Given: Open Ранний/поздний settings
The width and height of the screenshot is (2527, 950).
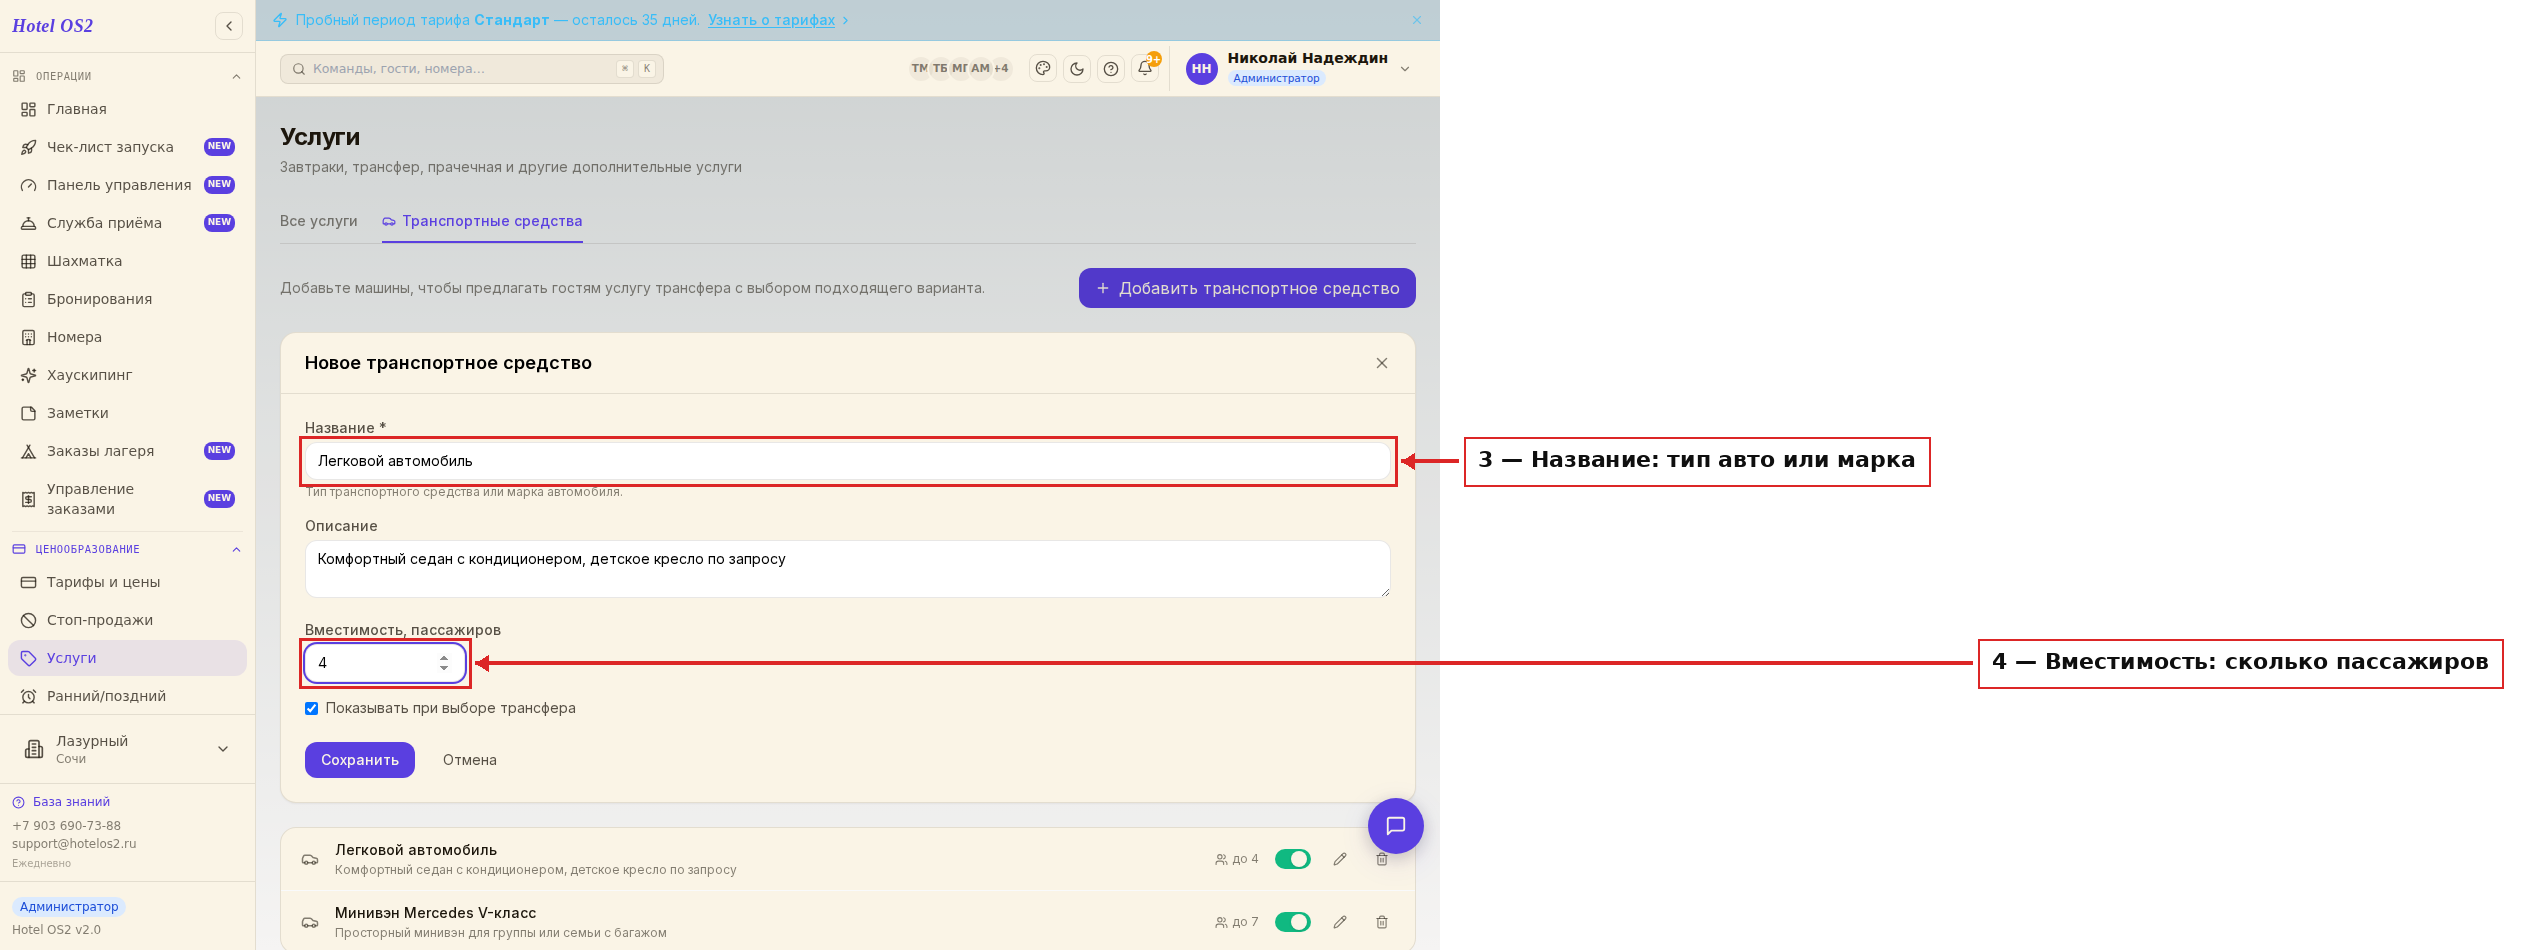Looking at the screenshot, I should coord(127,696).
